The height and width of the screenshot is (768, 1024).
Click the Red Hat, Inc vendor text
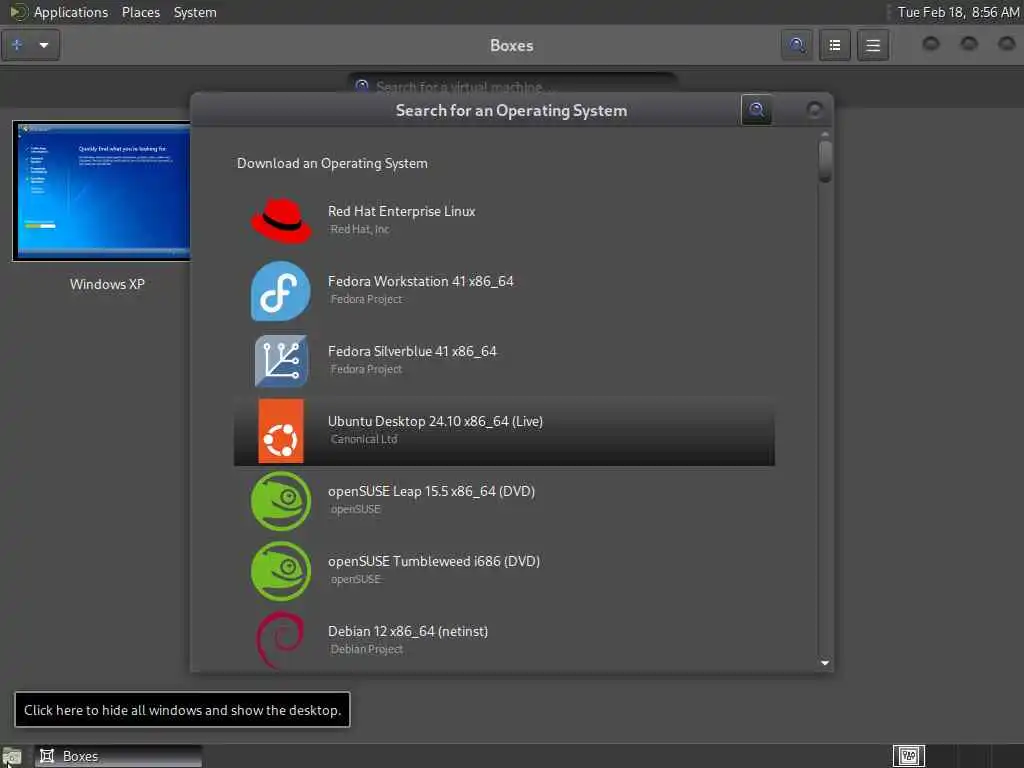click(x=359, y=229)
